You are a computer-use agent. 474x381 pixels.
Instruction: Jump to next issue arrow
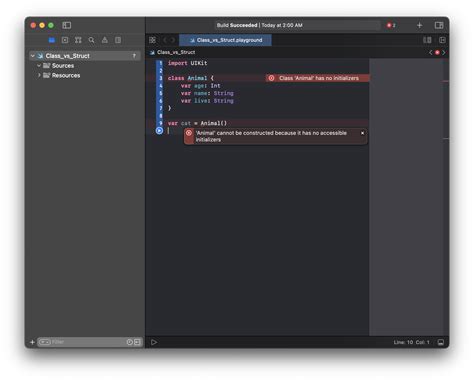444,52
